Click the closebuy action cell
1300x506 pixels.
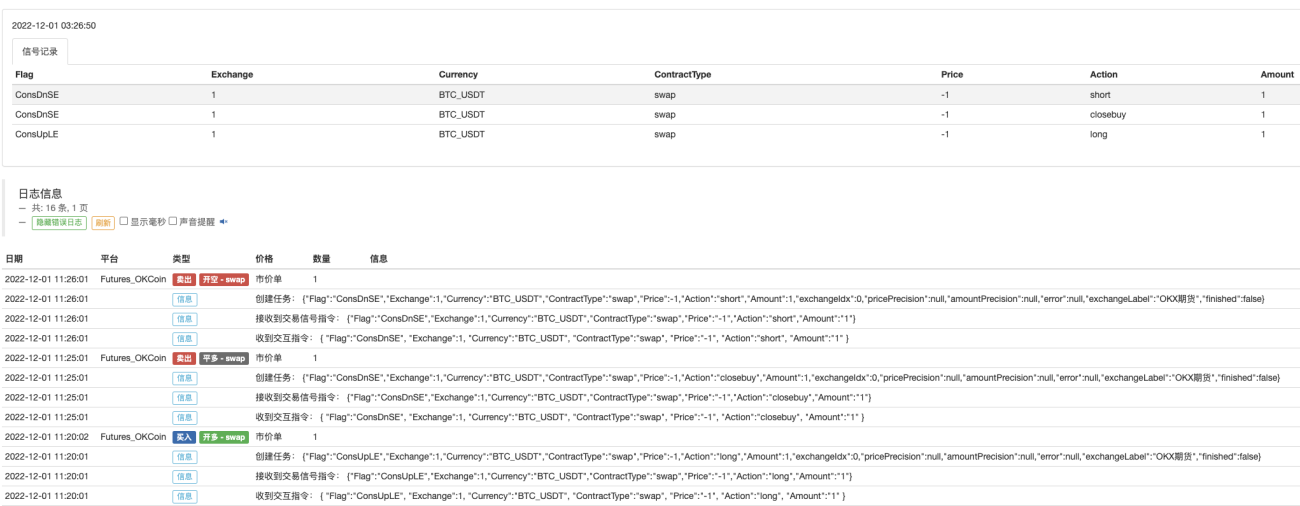(x=1108, y=114)
